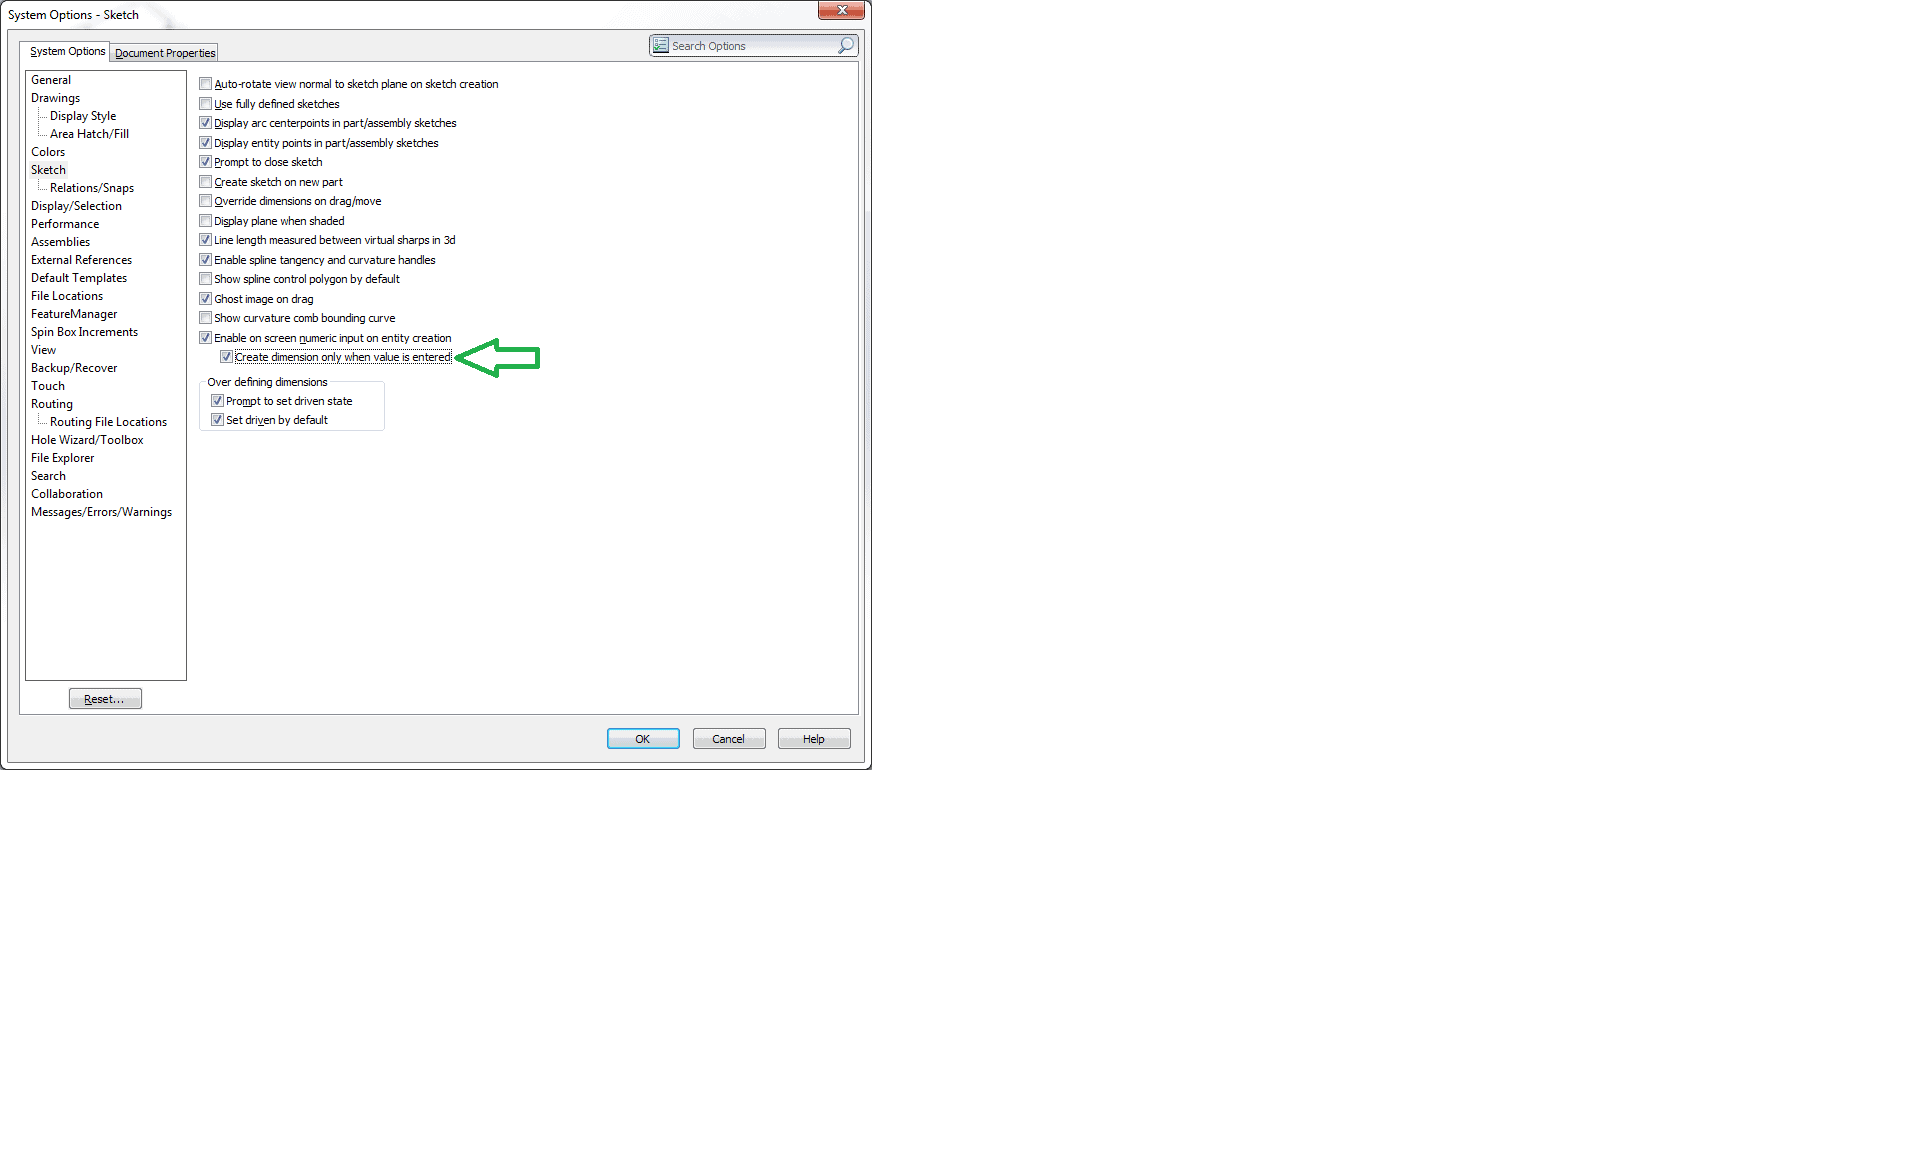1920x1160 pixels.
Task: Switch to System Options tab
Action: click(x=67, y=51)
